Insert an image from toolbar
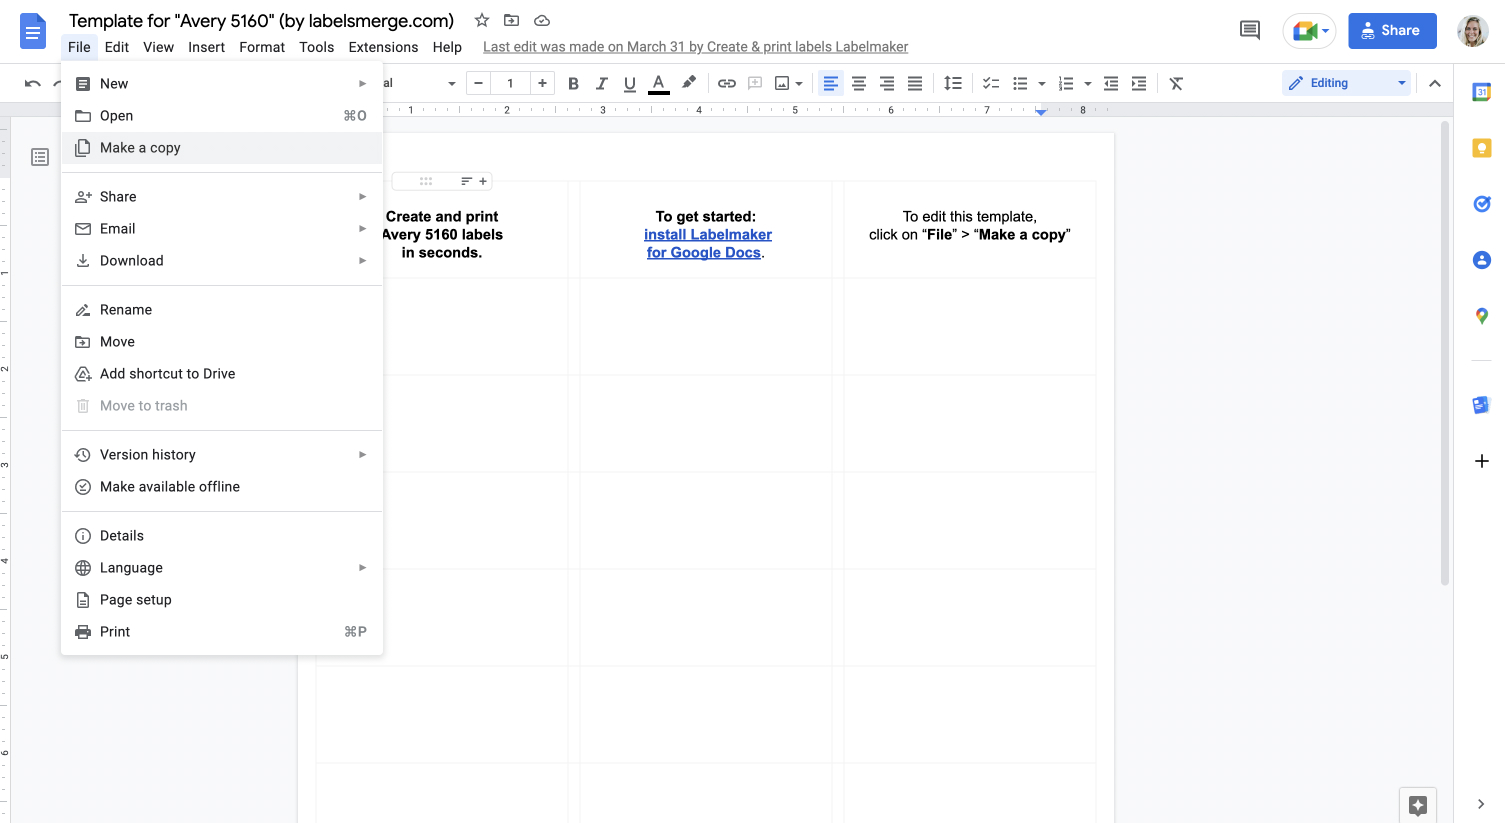1505x823 pixels. [x=782, y=84]
